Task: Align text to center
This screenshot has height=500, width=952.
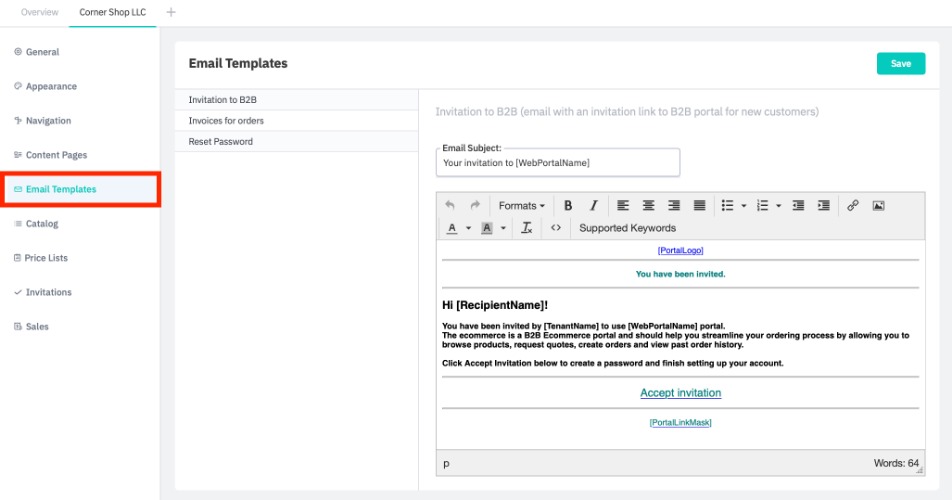Action: [x=648, y=206]
